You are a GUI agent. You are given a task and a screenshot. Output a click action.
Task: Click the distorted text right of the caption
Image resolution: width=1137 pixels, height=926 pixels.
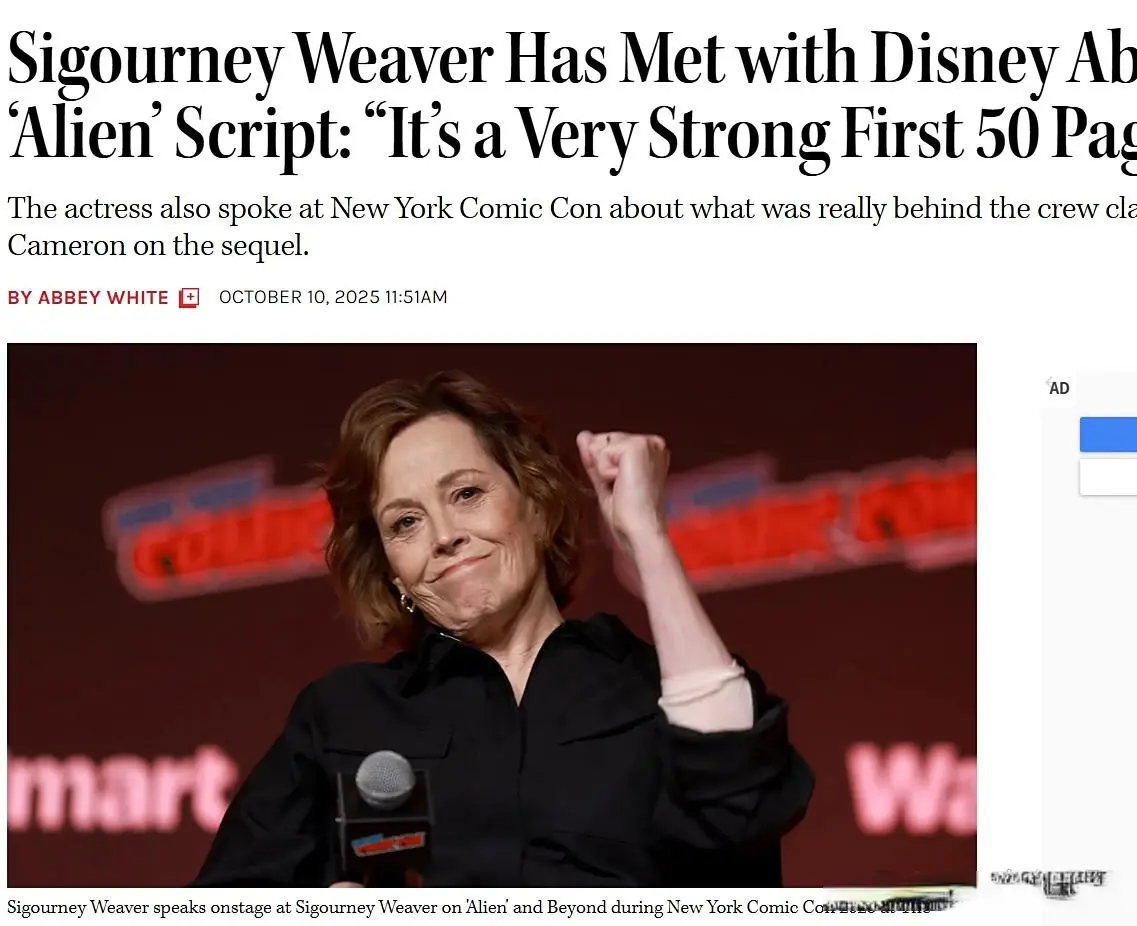(1047, 880)
